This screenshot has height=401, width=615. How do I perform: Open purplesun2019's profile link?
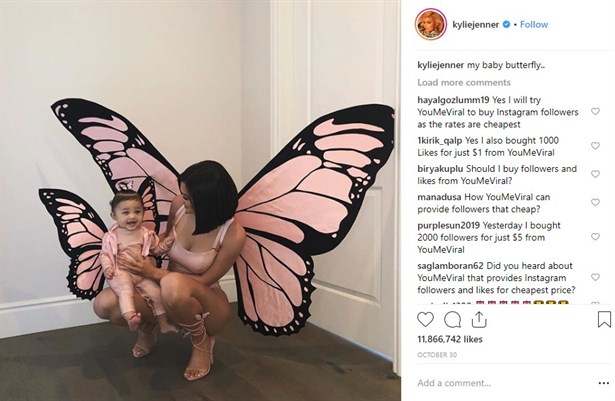[448, 225]
